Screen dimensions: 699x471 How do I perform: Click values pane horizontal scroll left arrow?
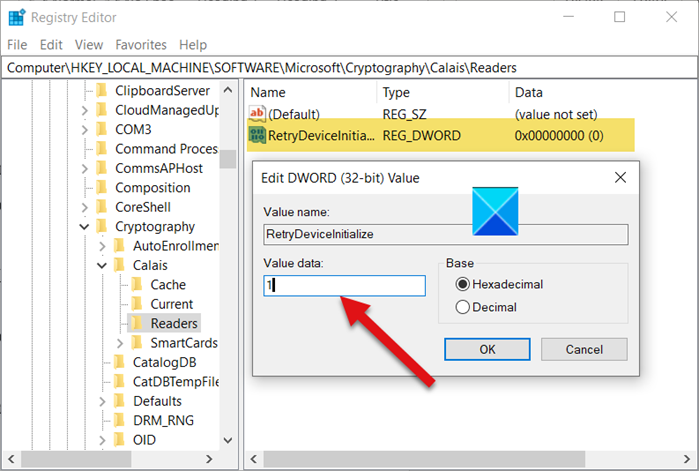click(x=254, y=459)
